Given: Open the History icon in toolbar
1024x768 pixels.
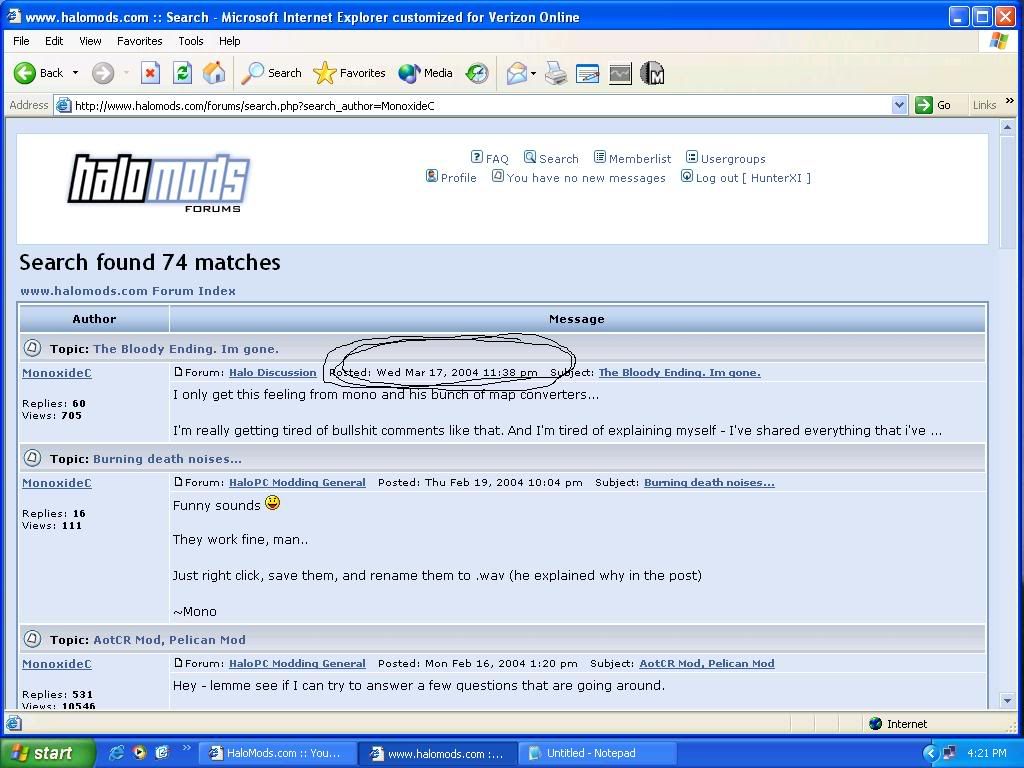Looking at the screenshot, I should coord(477,73).
